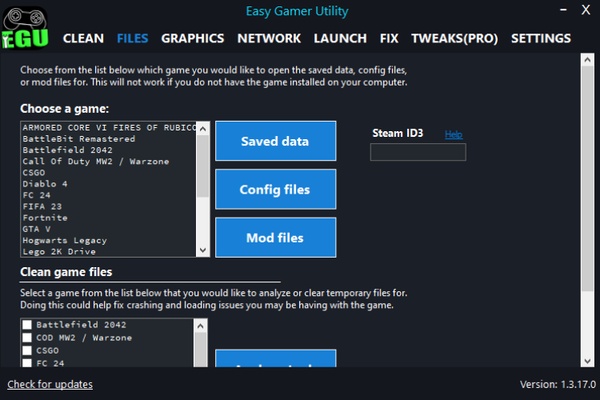
Task: Select Fortnite in game list
Action: click(x=109, y=218)
